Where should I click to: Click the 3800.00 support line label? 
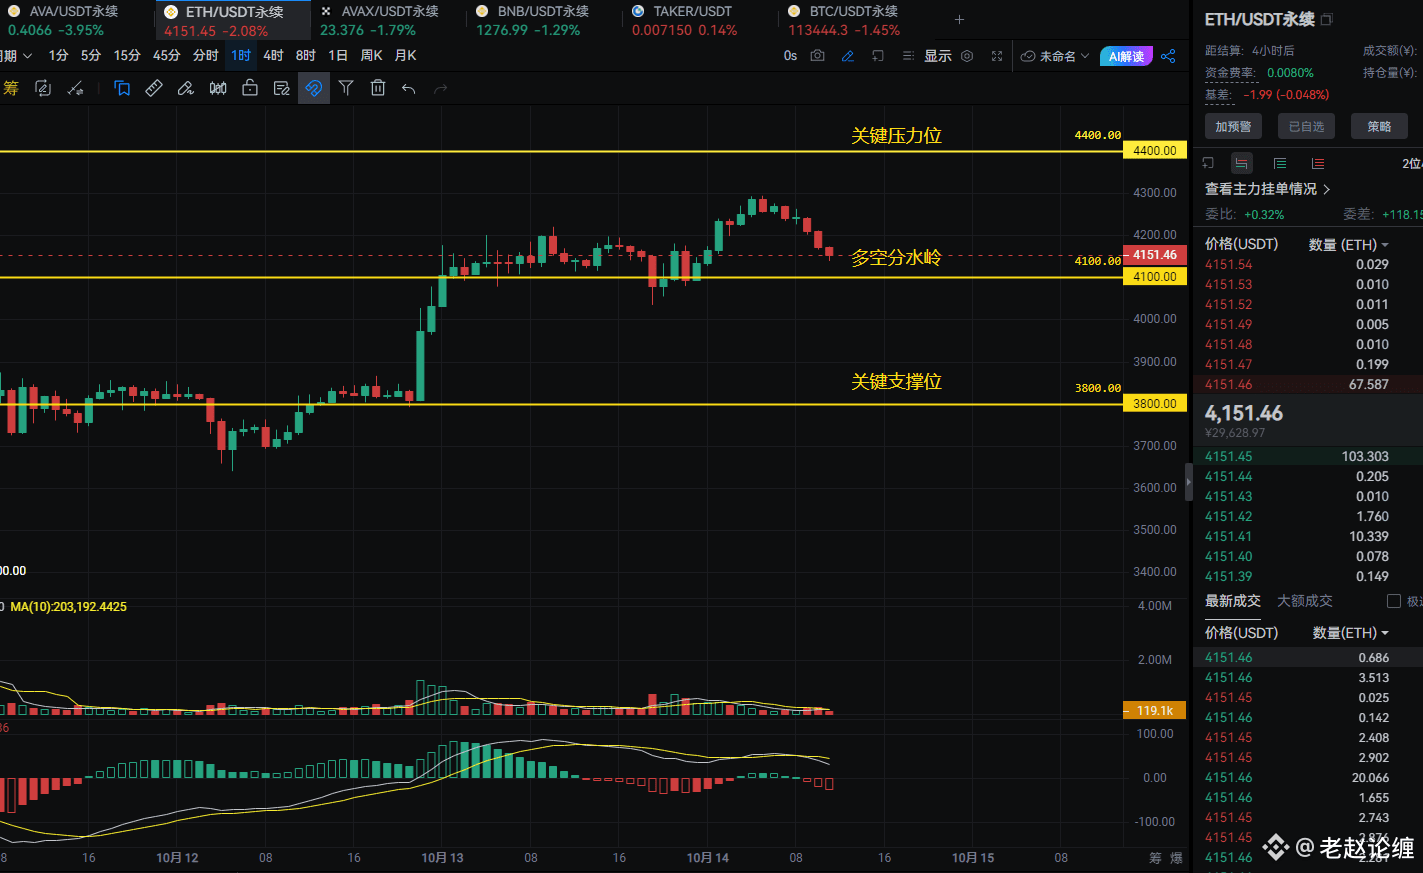(x=1154, y=404)
